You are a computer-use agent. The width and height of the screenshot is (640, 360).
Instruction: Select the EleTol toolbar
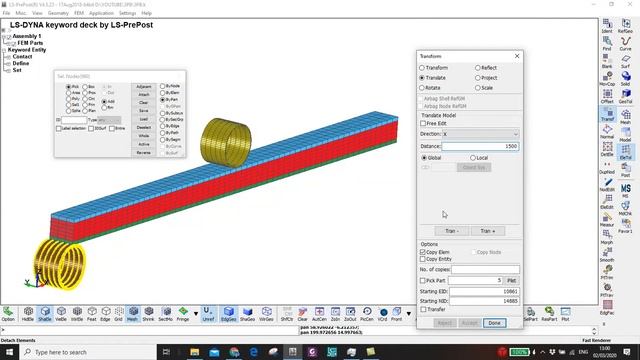click(x=625, y=152)
